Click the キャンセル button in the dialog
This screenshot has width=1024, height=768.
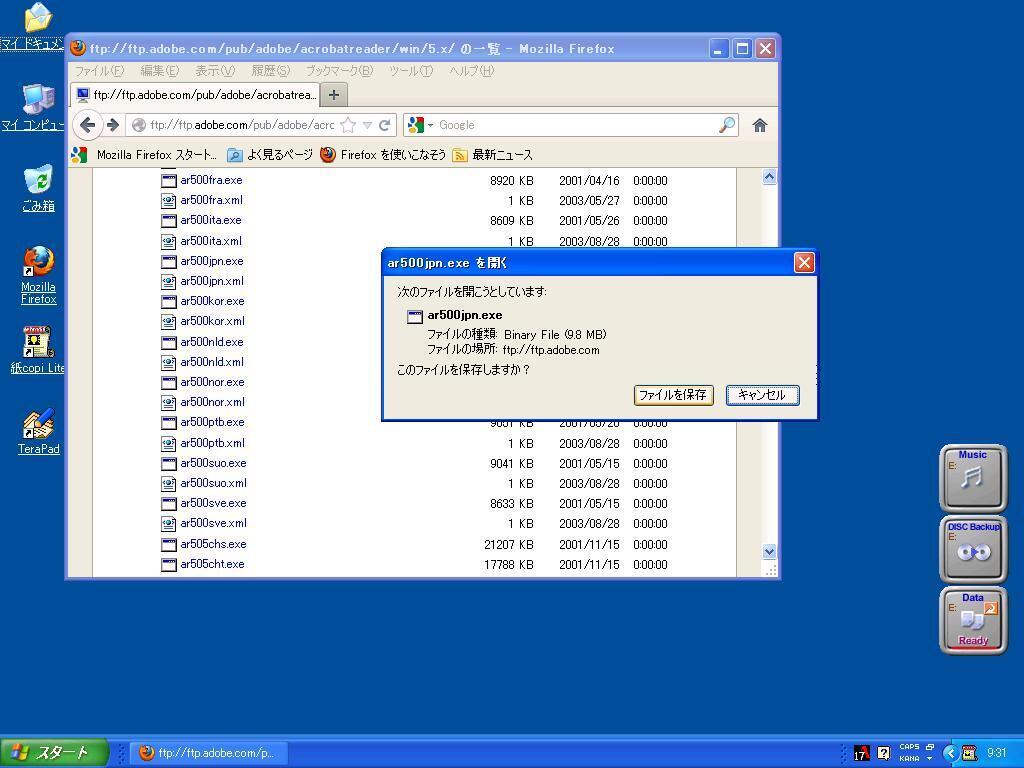click(x=762, y=394)
